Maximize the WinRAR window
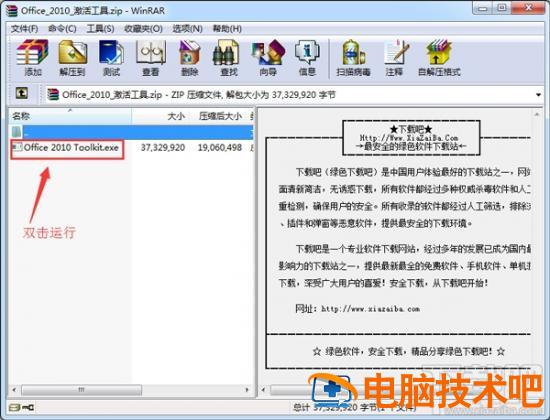 [x=502, y=8]
